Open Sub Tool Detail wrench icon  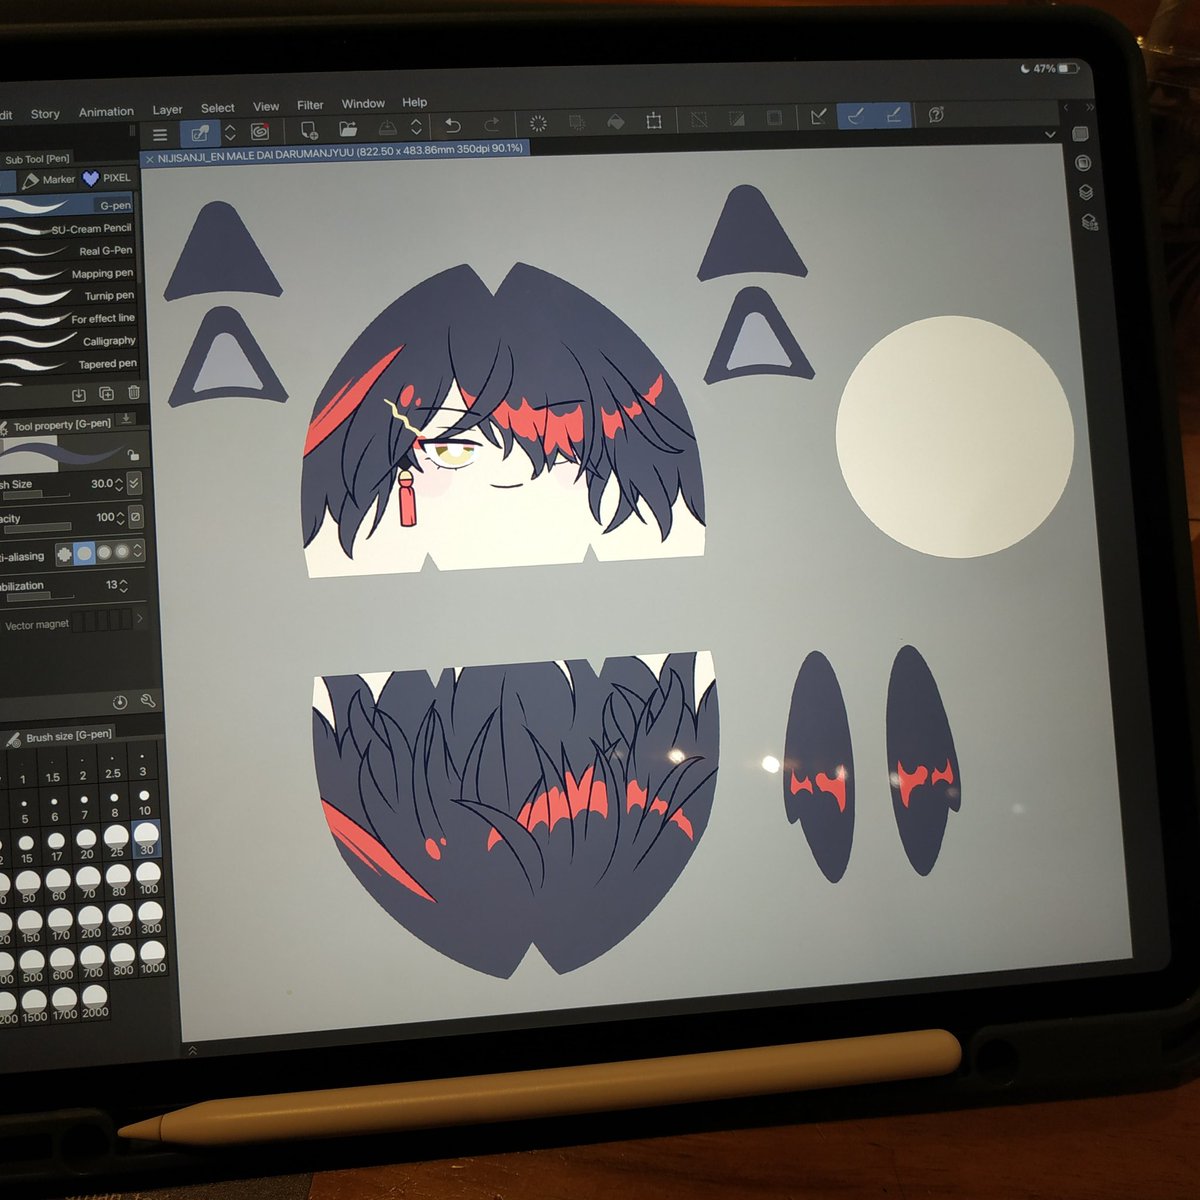tap(148, 701)
